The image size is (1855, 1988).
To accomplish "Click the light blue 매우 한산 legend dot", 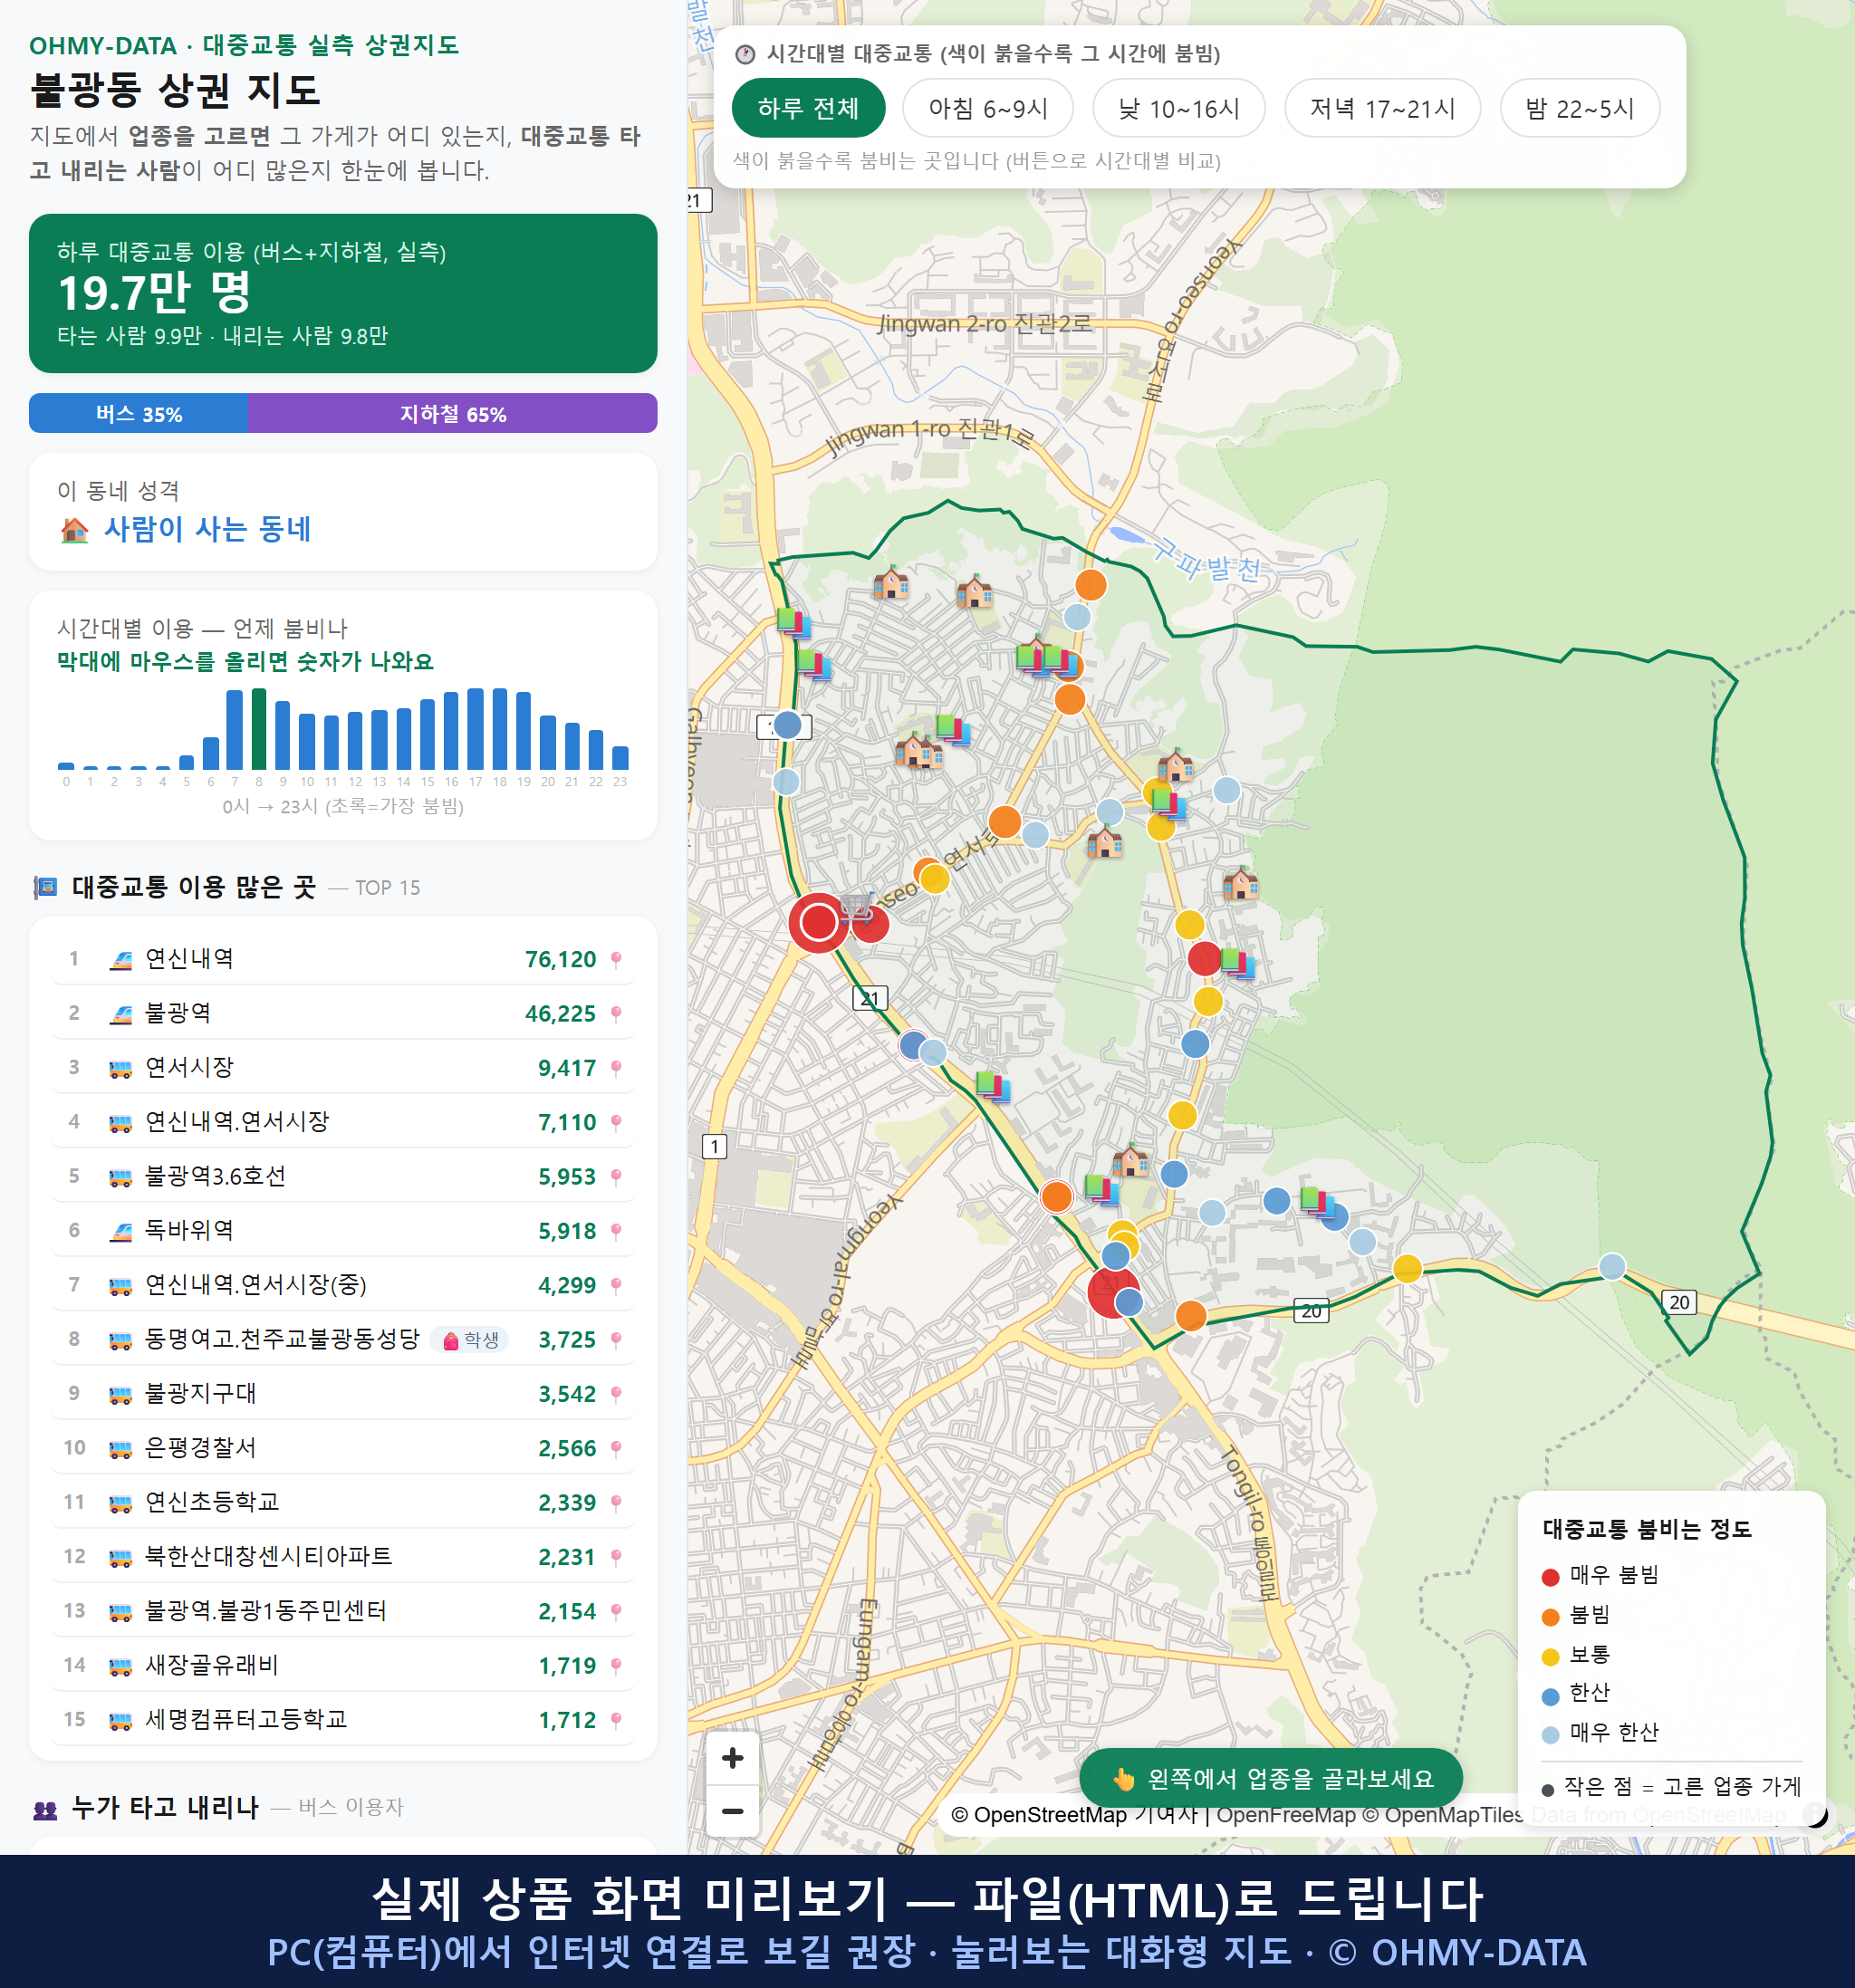I will (x=1550, y=1735).
